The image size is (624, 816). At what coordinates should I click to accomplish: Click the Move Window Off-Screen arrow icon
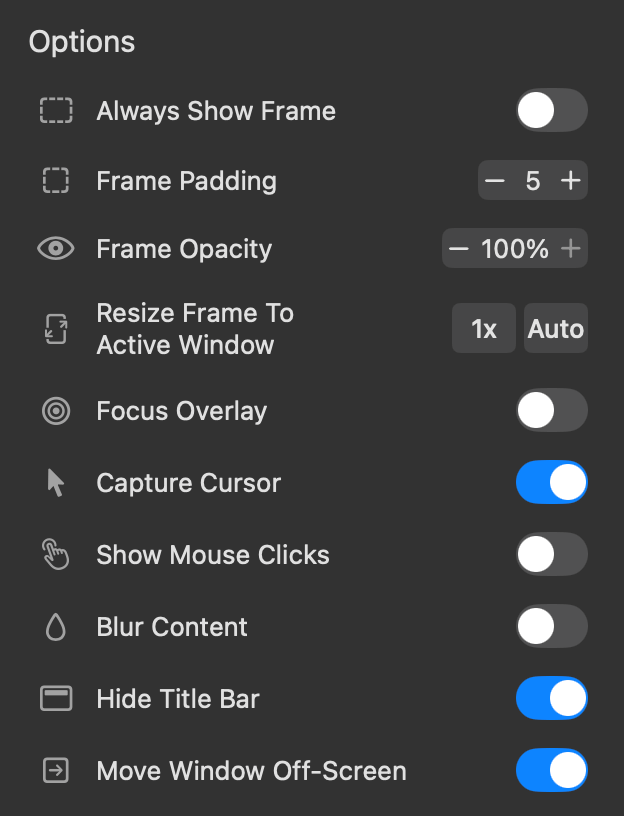tap(56, 771)
